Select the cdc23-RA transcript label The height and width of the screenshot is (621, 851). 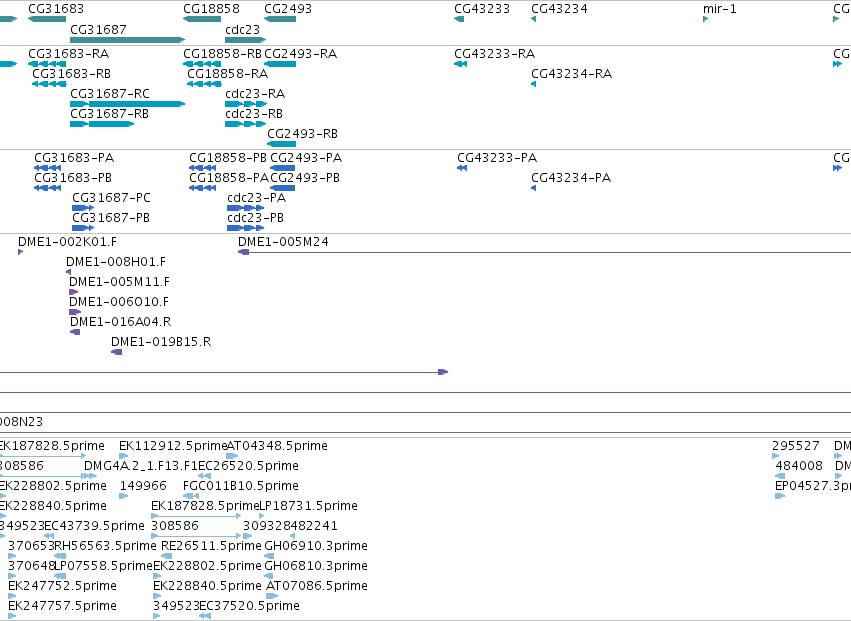pos(255,94)
